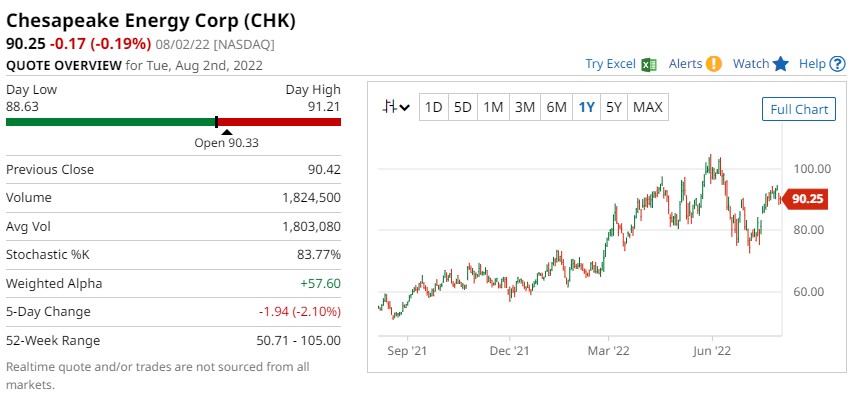Switch chart to 1M range
854x406 pixels.
493,107
